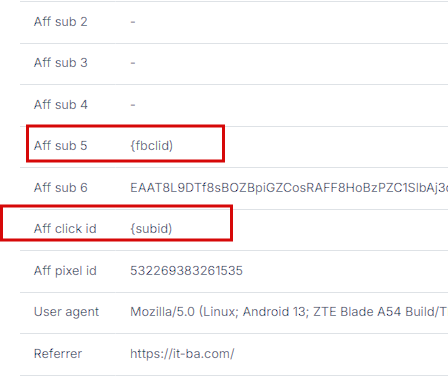The image size is (448, 382).
Task: Select the Mozilla/5.0 user agent string
Action: [x=289, y=312]
